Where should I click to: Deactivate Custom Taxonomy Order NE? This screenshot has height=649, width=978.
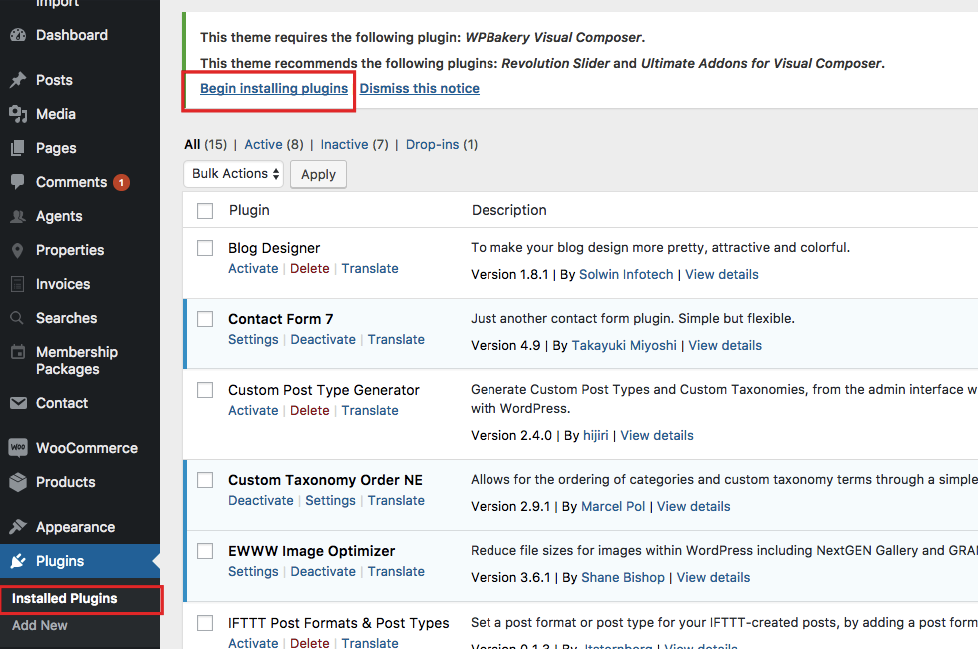(261, 500)
